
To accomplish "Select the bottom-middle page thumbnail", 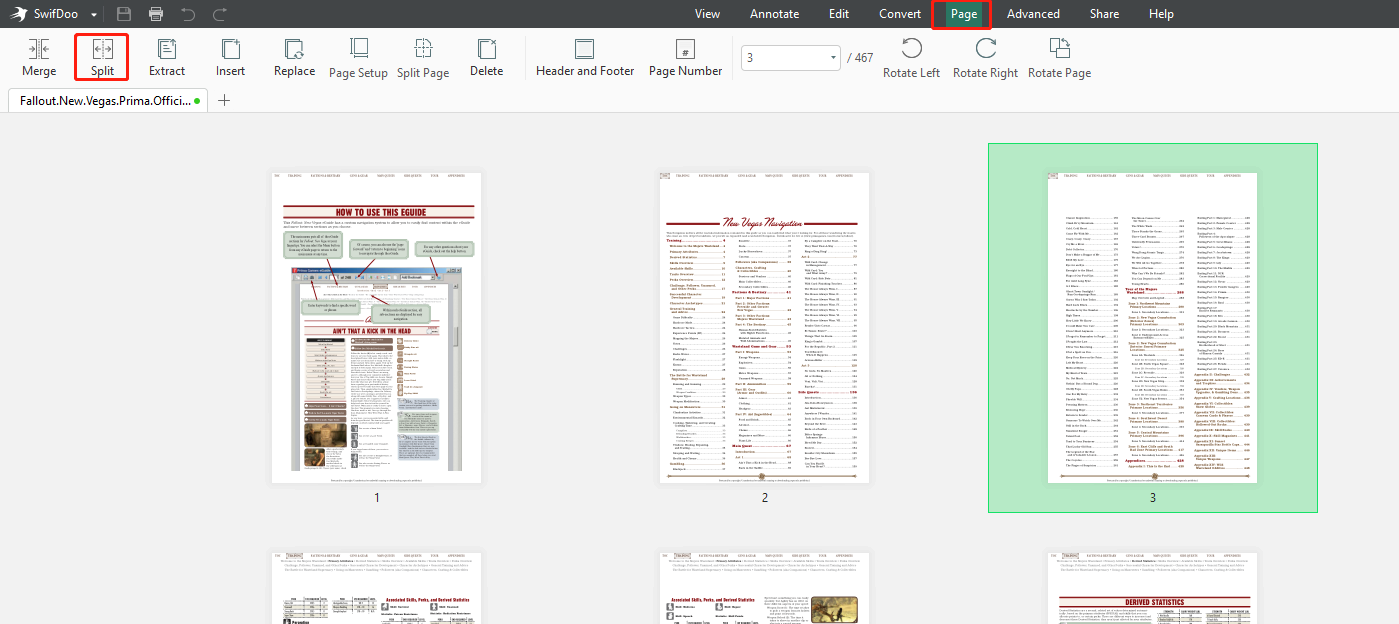I will click(x=764, y=586).
